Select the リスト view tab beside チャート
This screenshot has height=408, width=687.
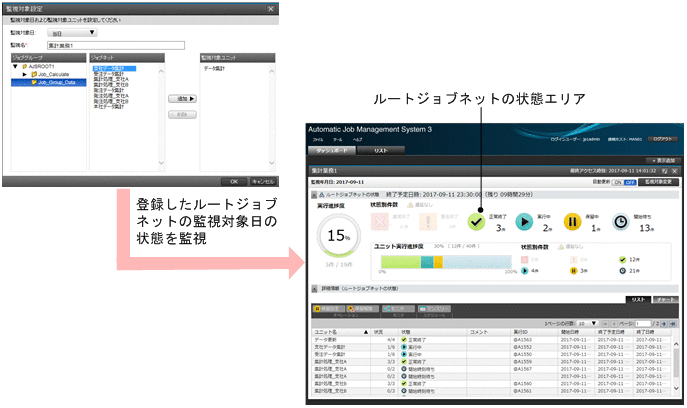[x=638, y=299]
